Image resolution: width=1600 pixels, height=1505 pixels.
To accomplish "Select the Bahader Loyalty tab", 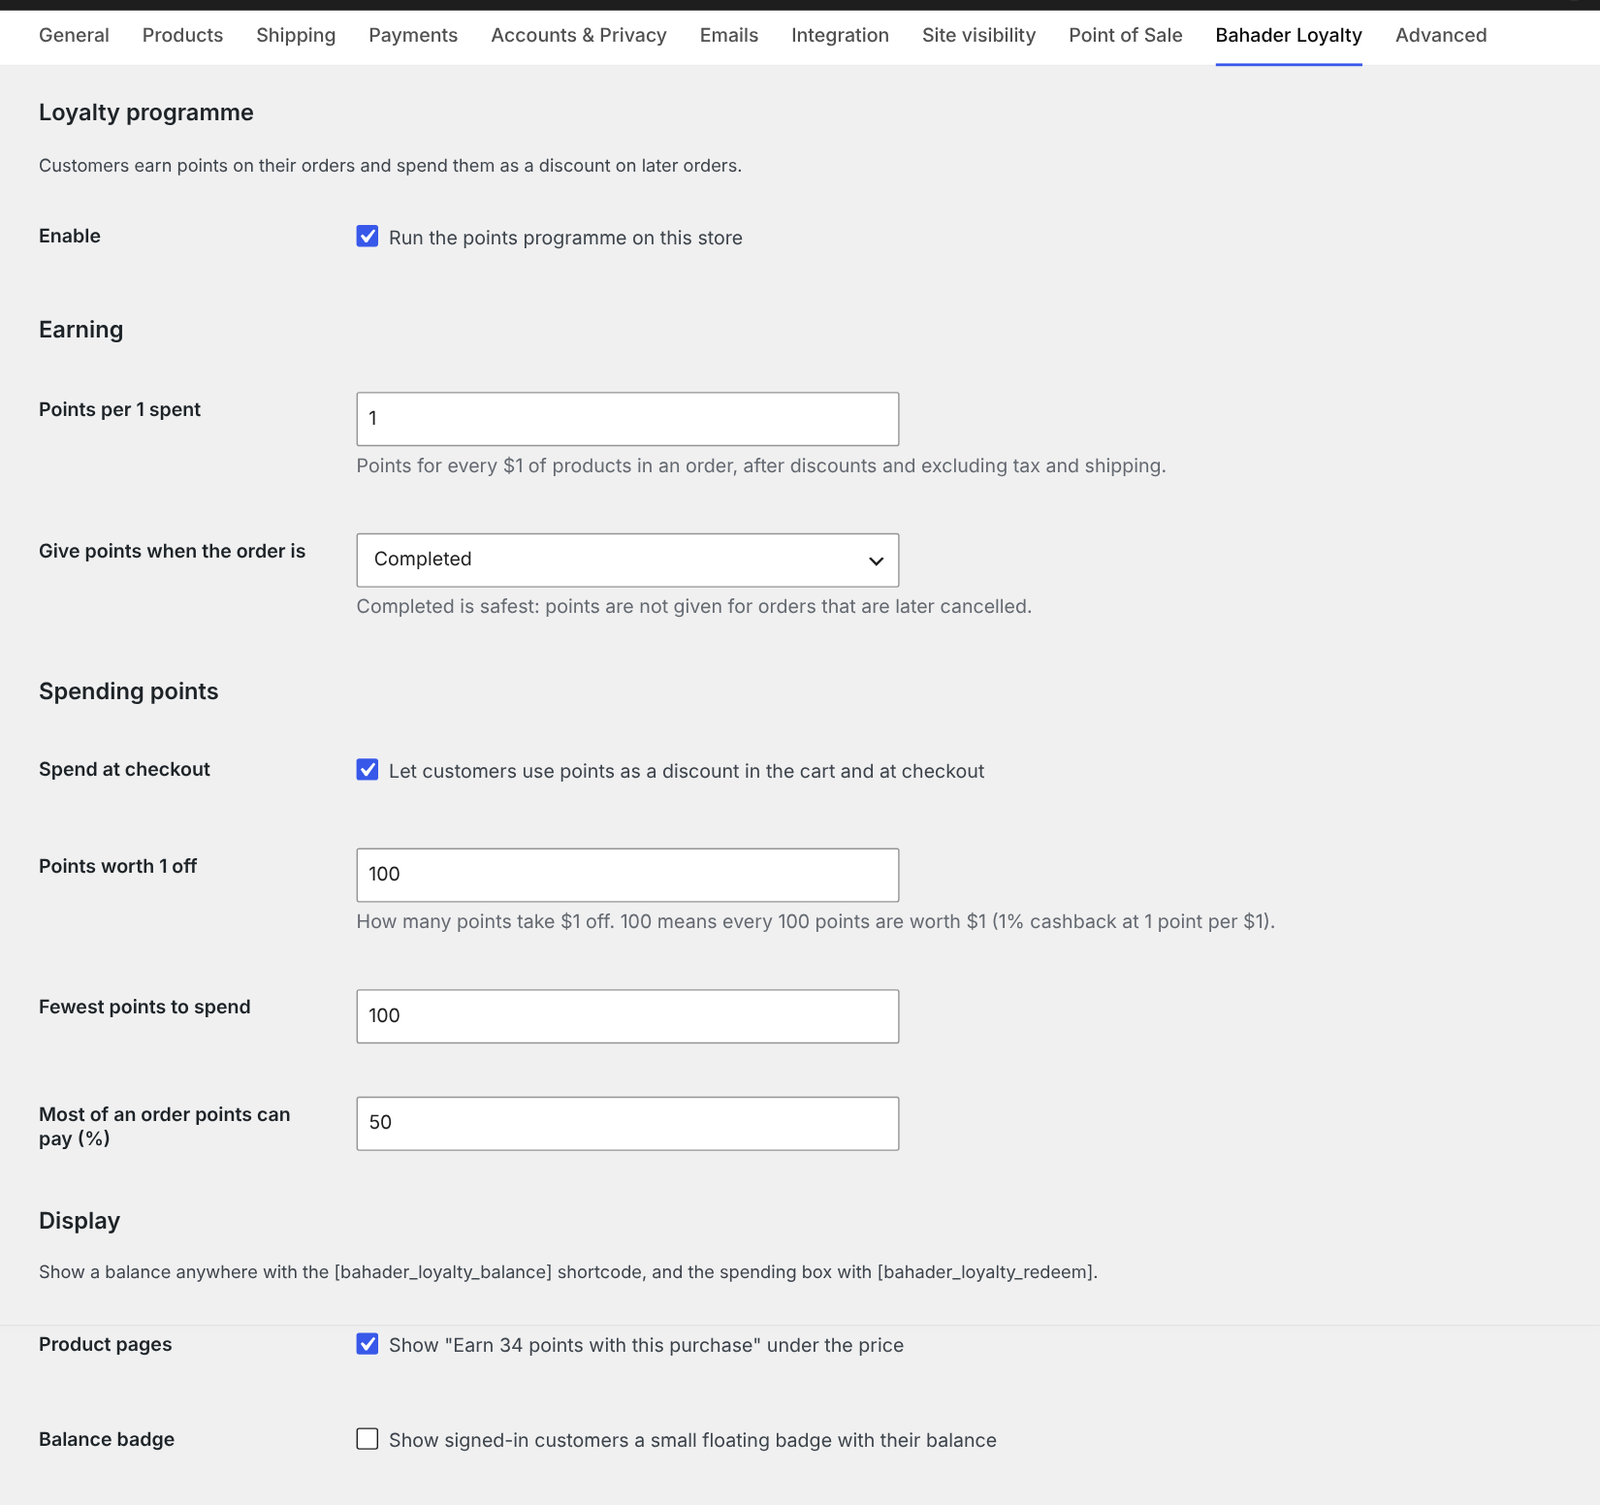I will 1289,35.
